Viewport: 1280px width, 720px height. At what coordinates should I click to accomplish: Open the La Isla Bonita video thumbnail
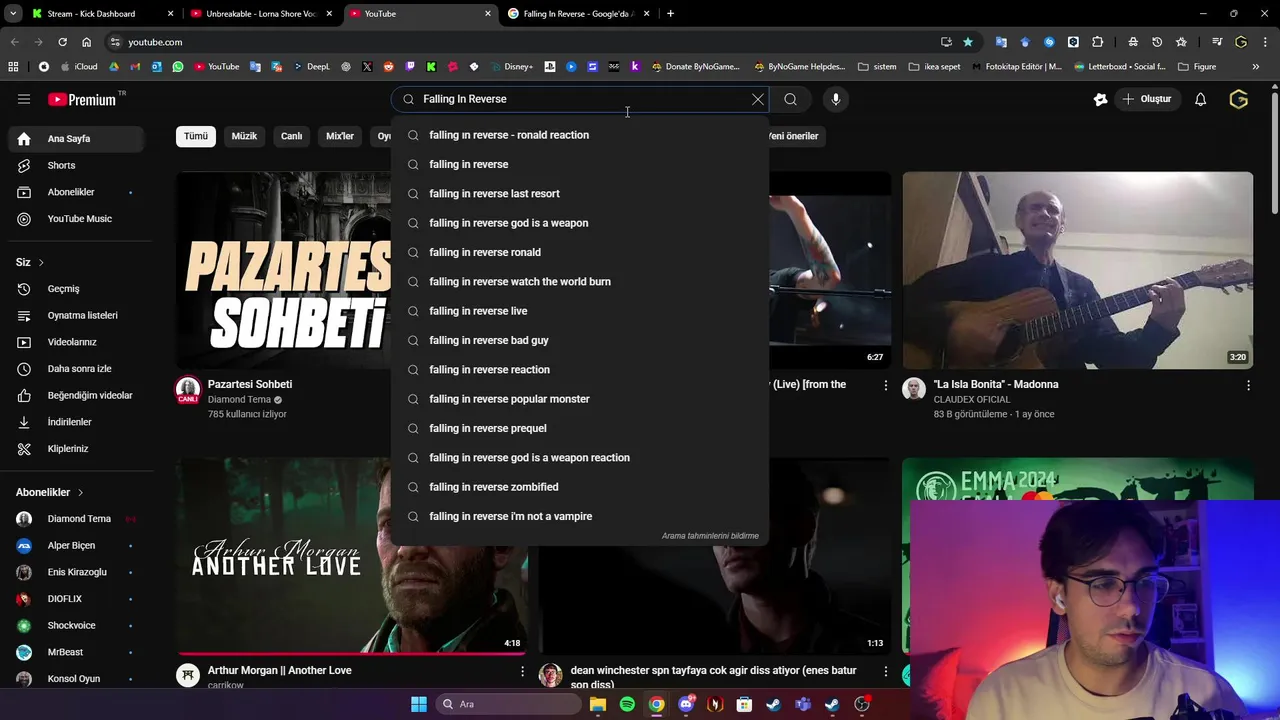(1077, 270)
